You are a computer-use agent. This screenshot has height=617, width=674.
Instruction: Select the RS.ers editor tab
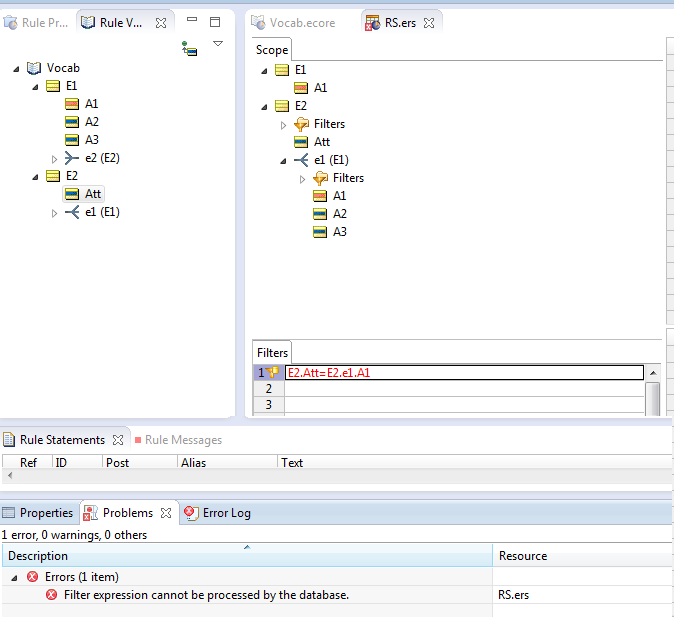(x=391, y=23)
